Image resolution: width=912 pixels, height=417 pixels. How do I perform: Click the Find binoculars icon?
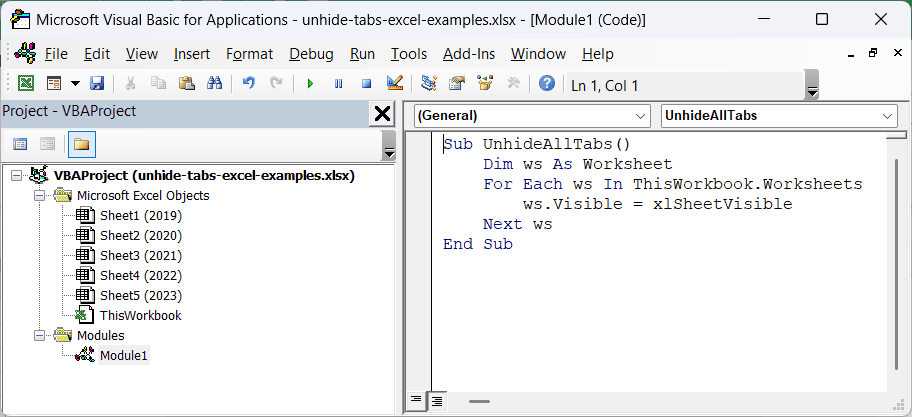(x=215, y=84)
